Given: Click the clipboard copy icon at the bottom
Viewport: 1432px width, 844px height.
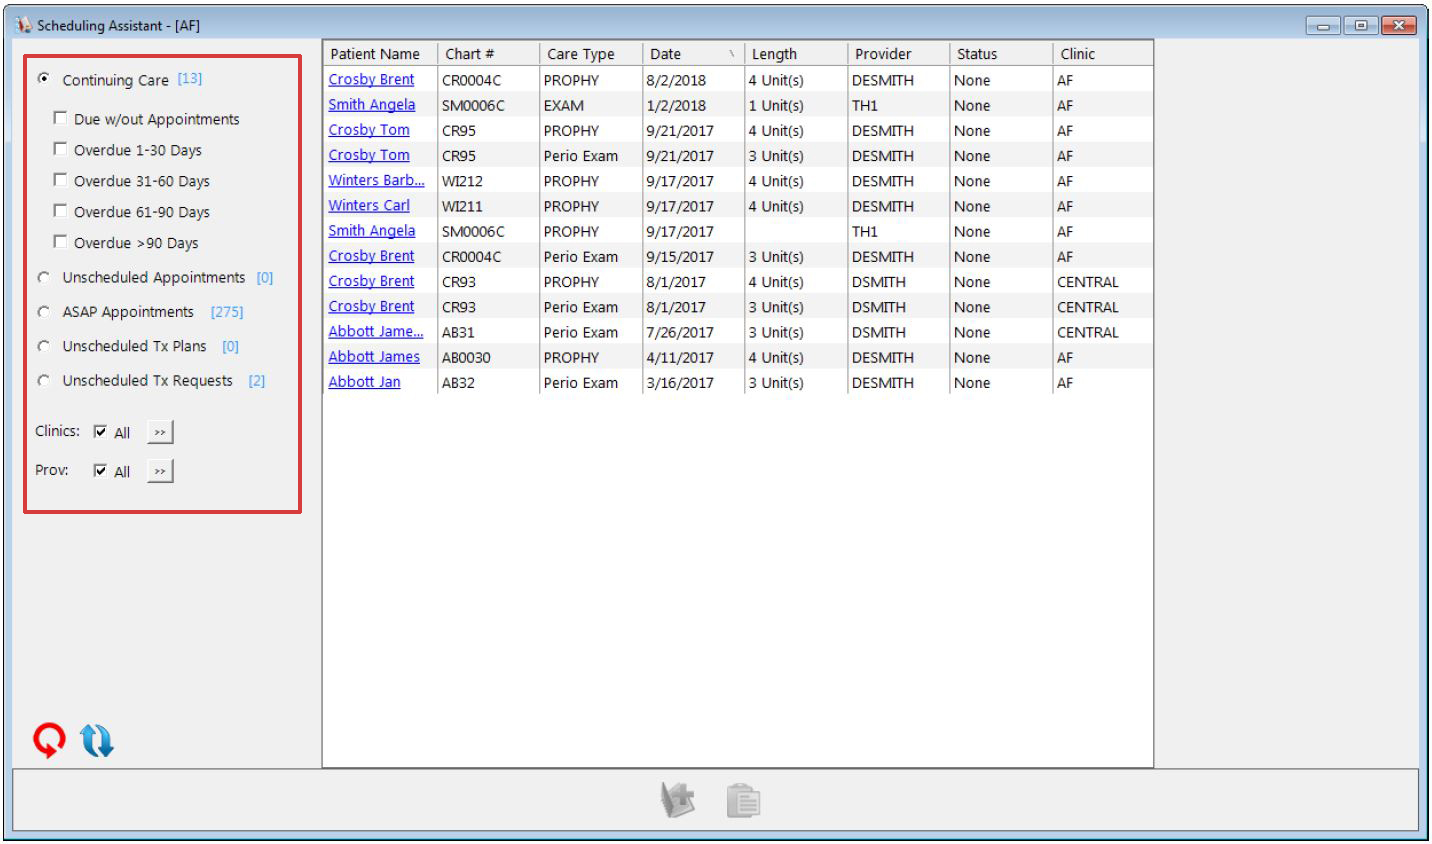Looking at the screenshot, I should point(744,799).
